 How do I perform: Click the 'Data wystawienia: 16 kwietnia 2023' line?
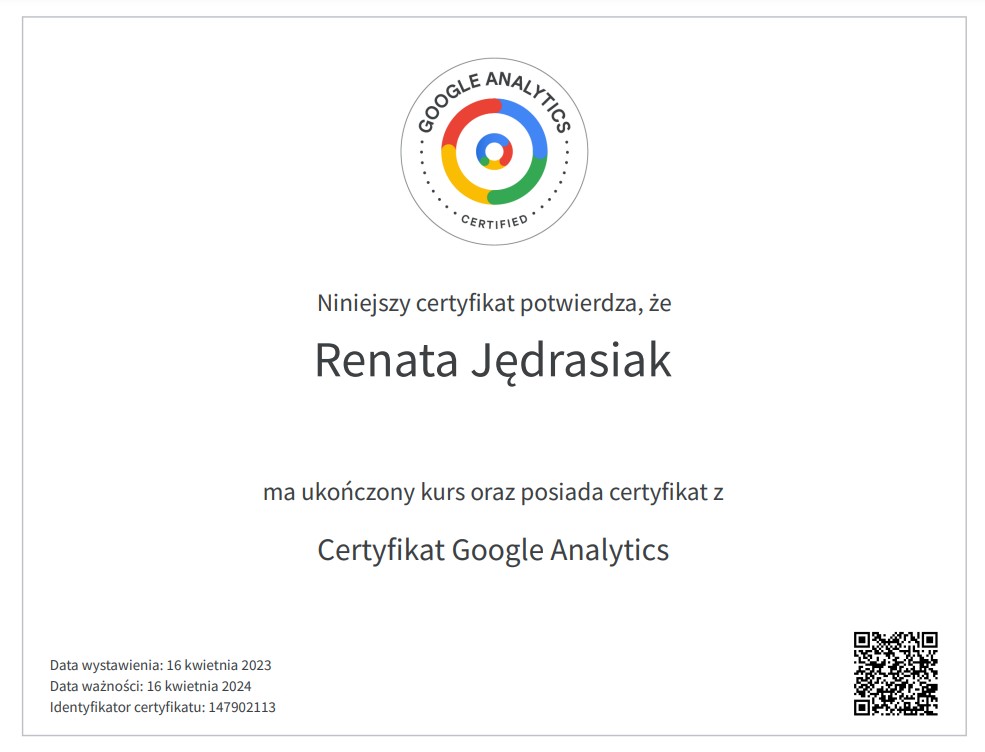pos(161,665)
